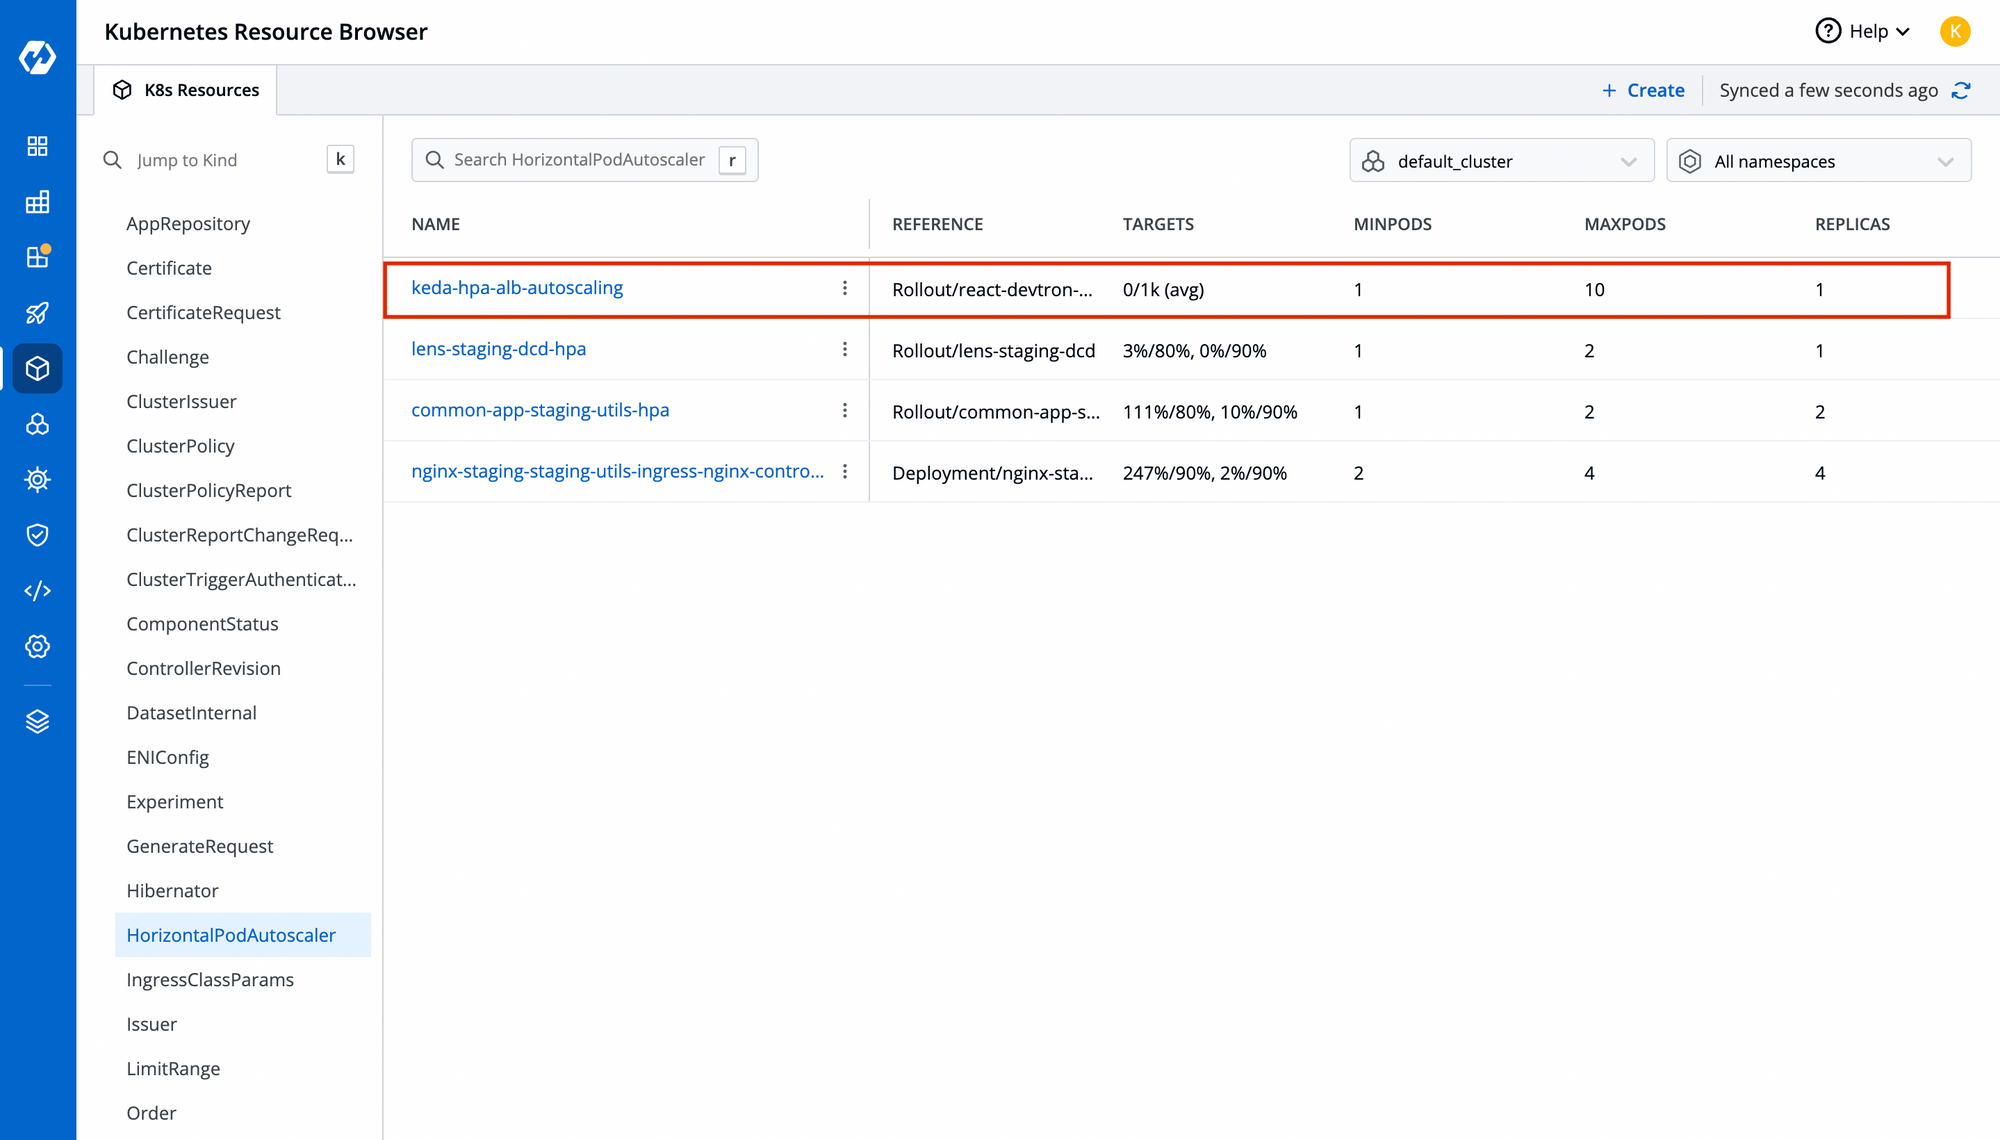Click the lens-staging-dcd-hpa resource link
Image resolution: width=2000 pixels, height=1140 pixels.
[499, 349]
